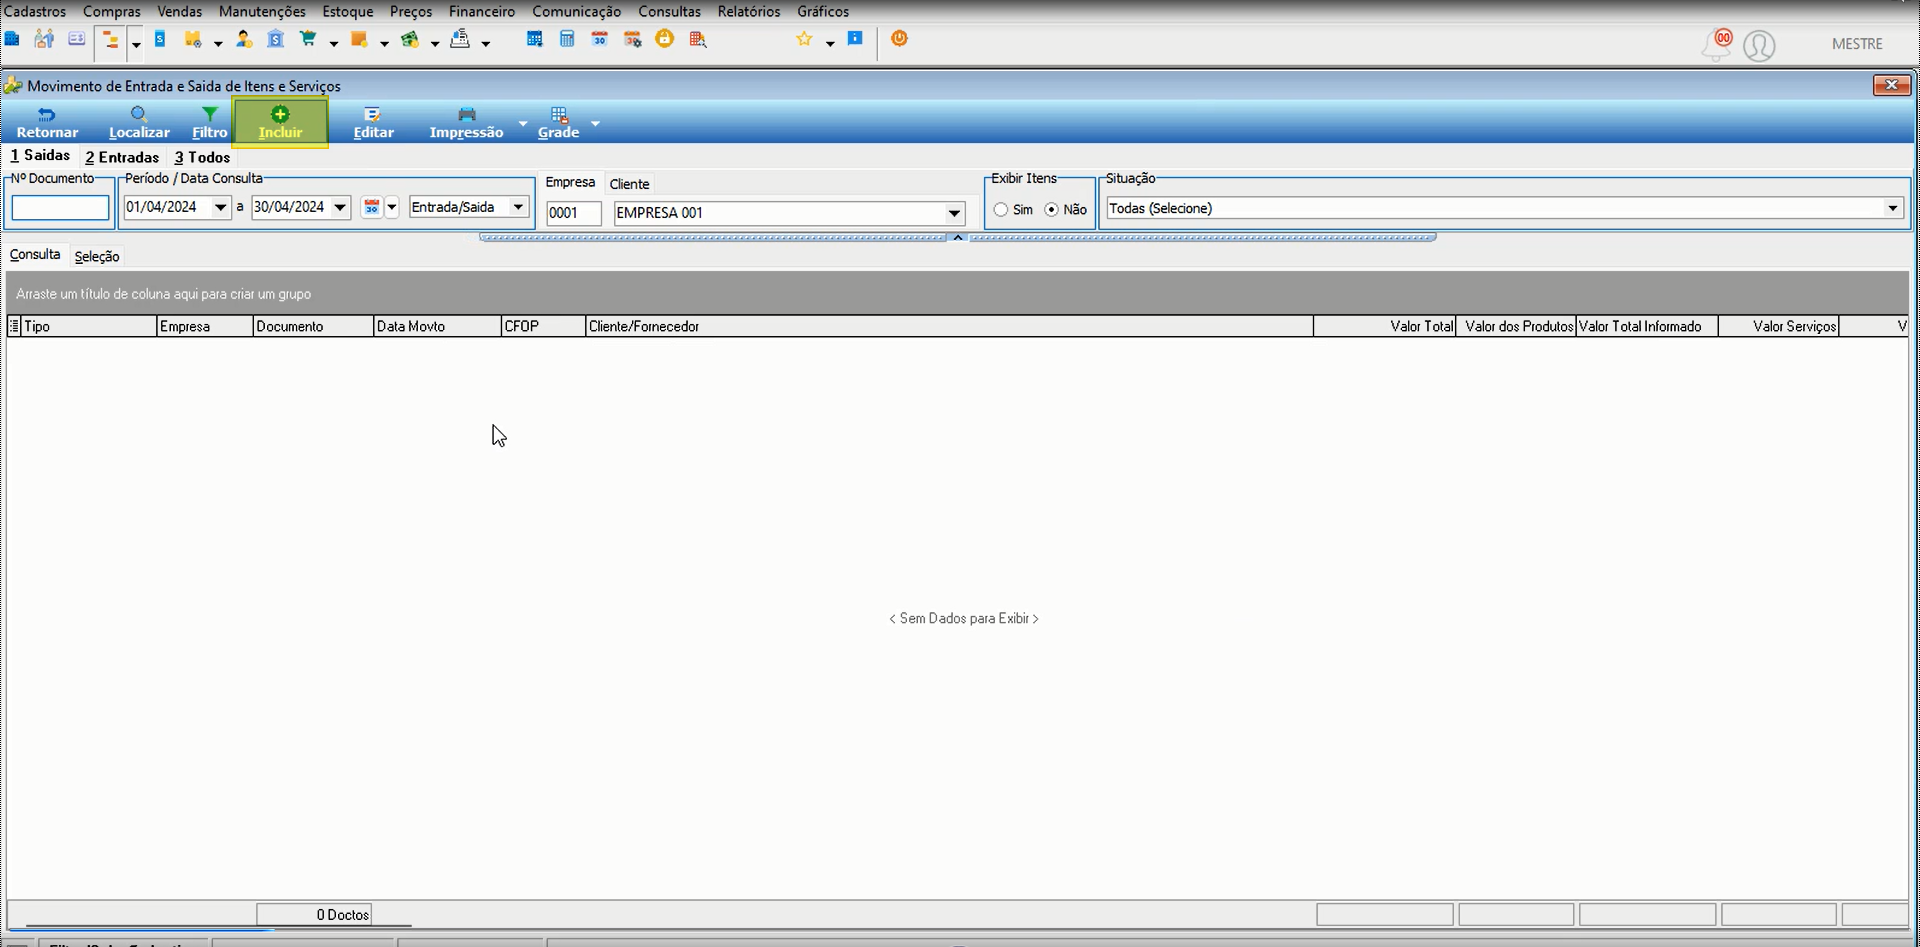This screenshot has height=947, width=1920.
Task: Select the Sim radio for Exibir Itens
Action: point(1001,210)
